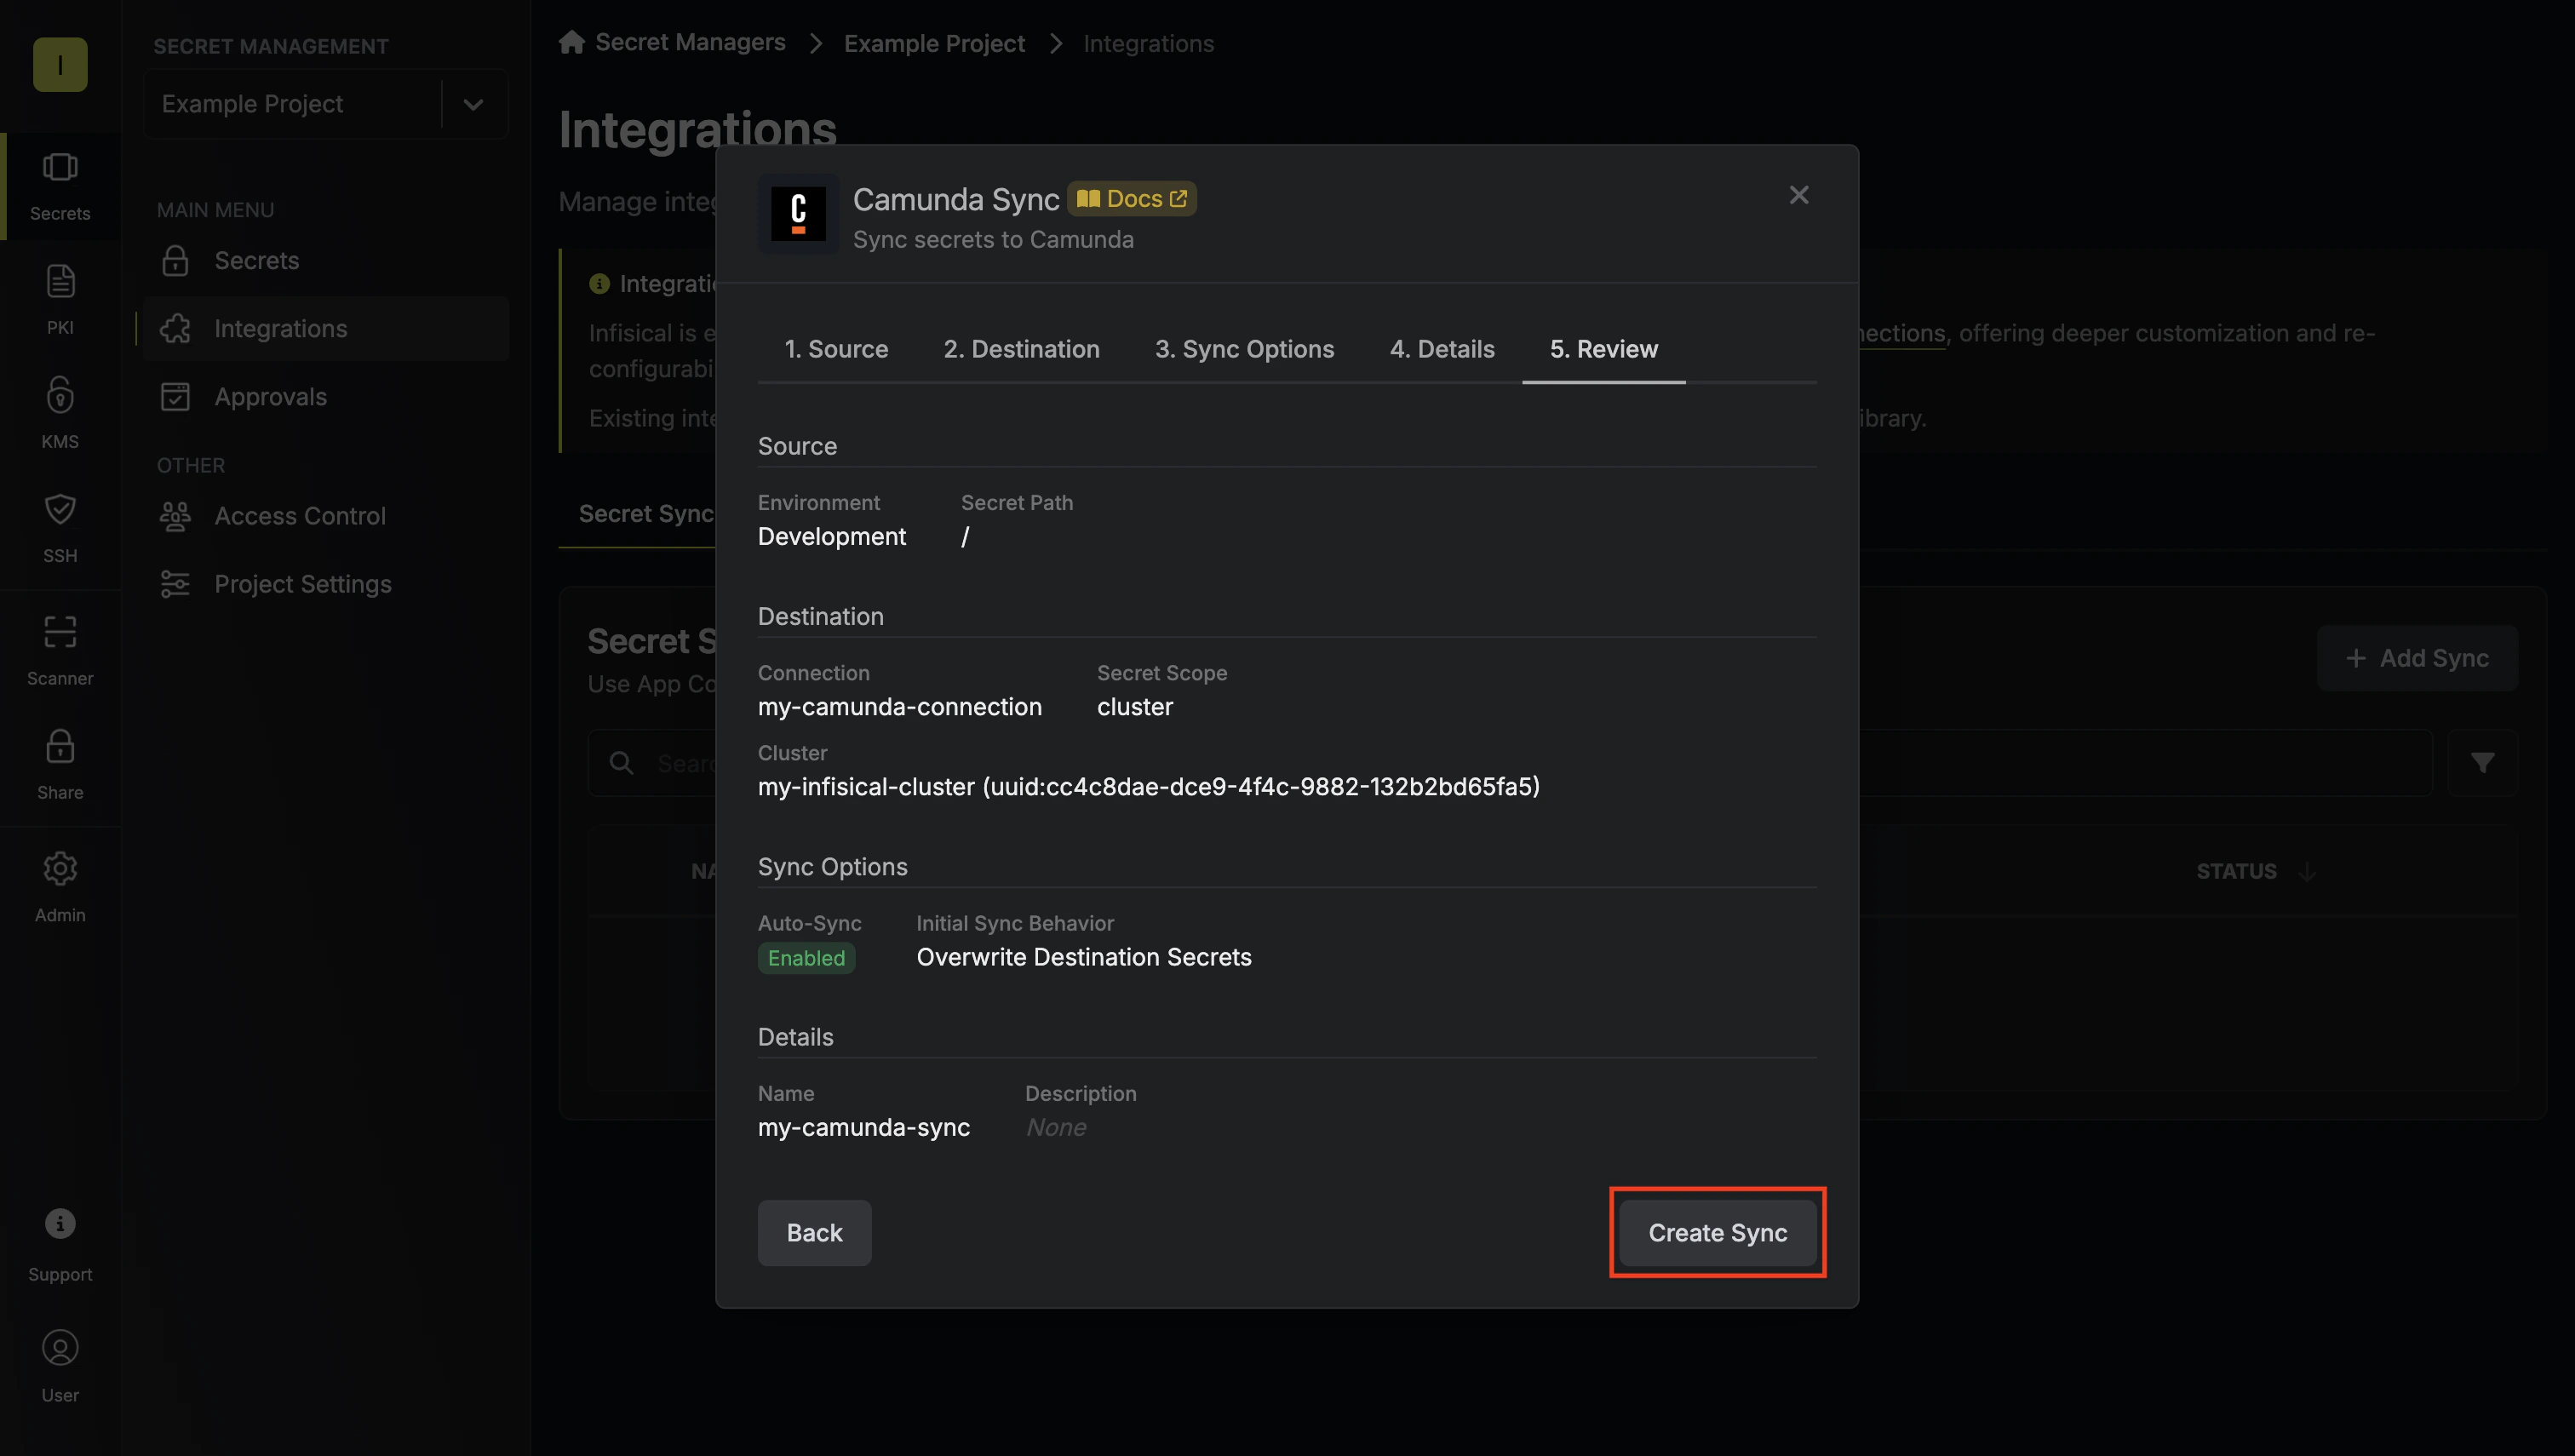
Task: Click the search syncs input field
Action: coord(1510,763)
